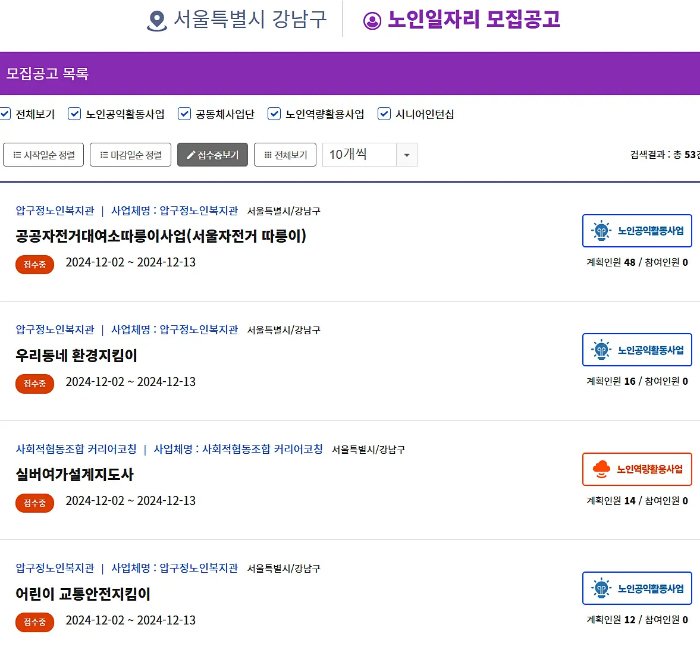Click 계획인원 48 / 참여인원 0 text

click(x=637, y=262)
